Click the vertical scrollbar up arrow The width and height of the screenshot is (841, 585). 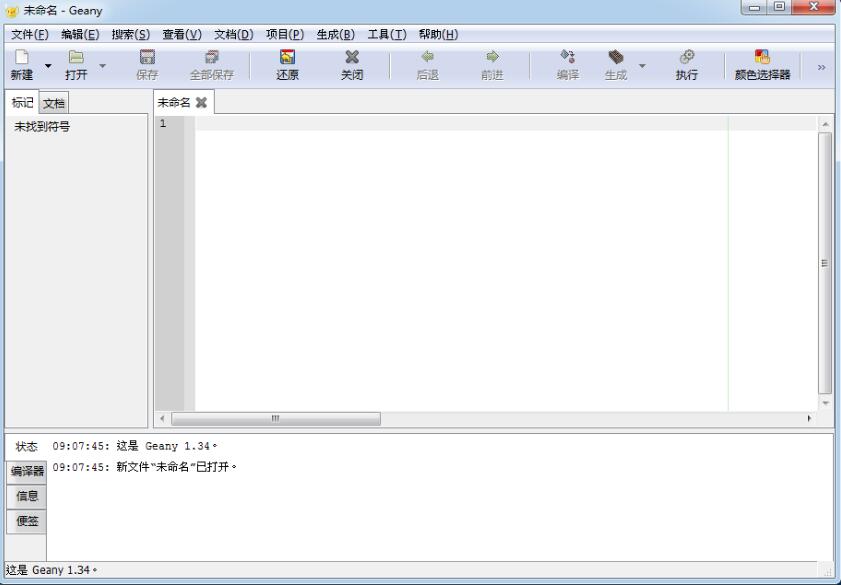pyautogui.click(x=825, y=124)
